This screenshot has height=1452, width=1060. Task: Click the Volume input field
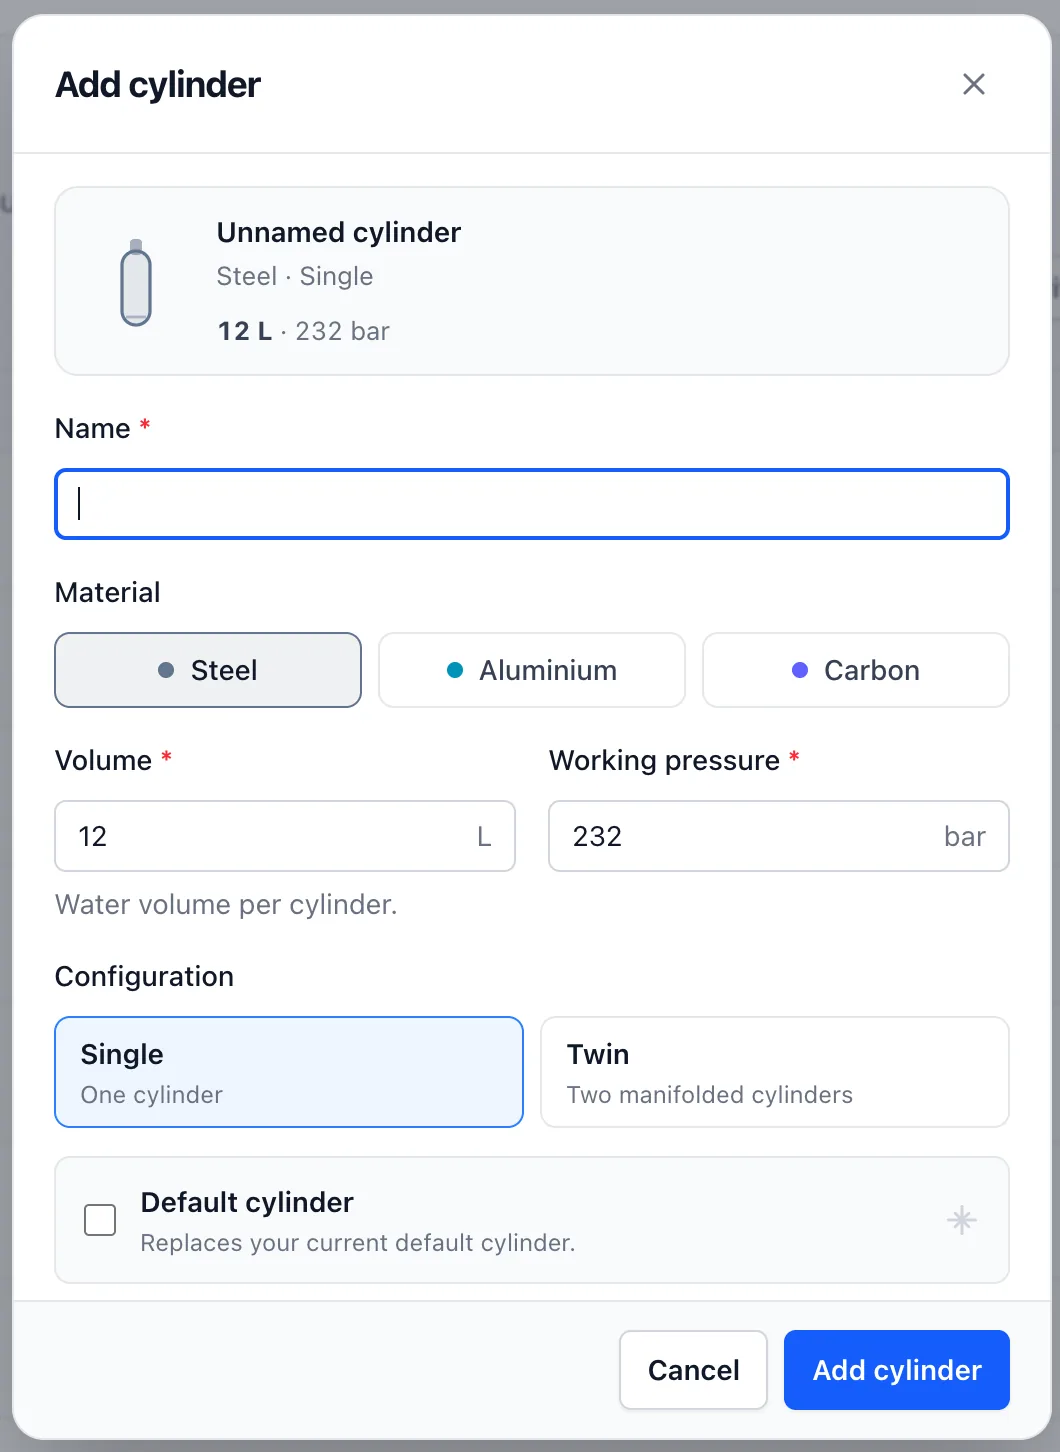click(285, 836)
